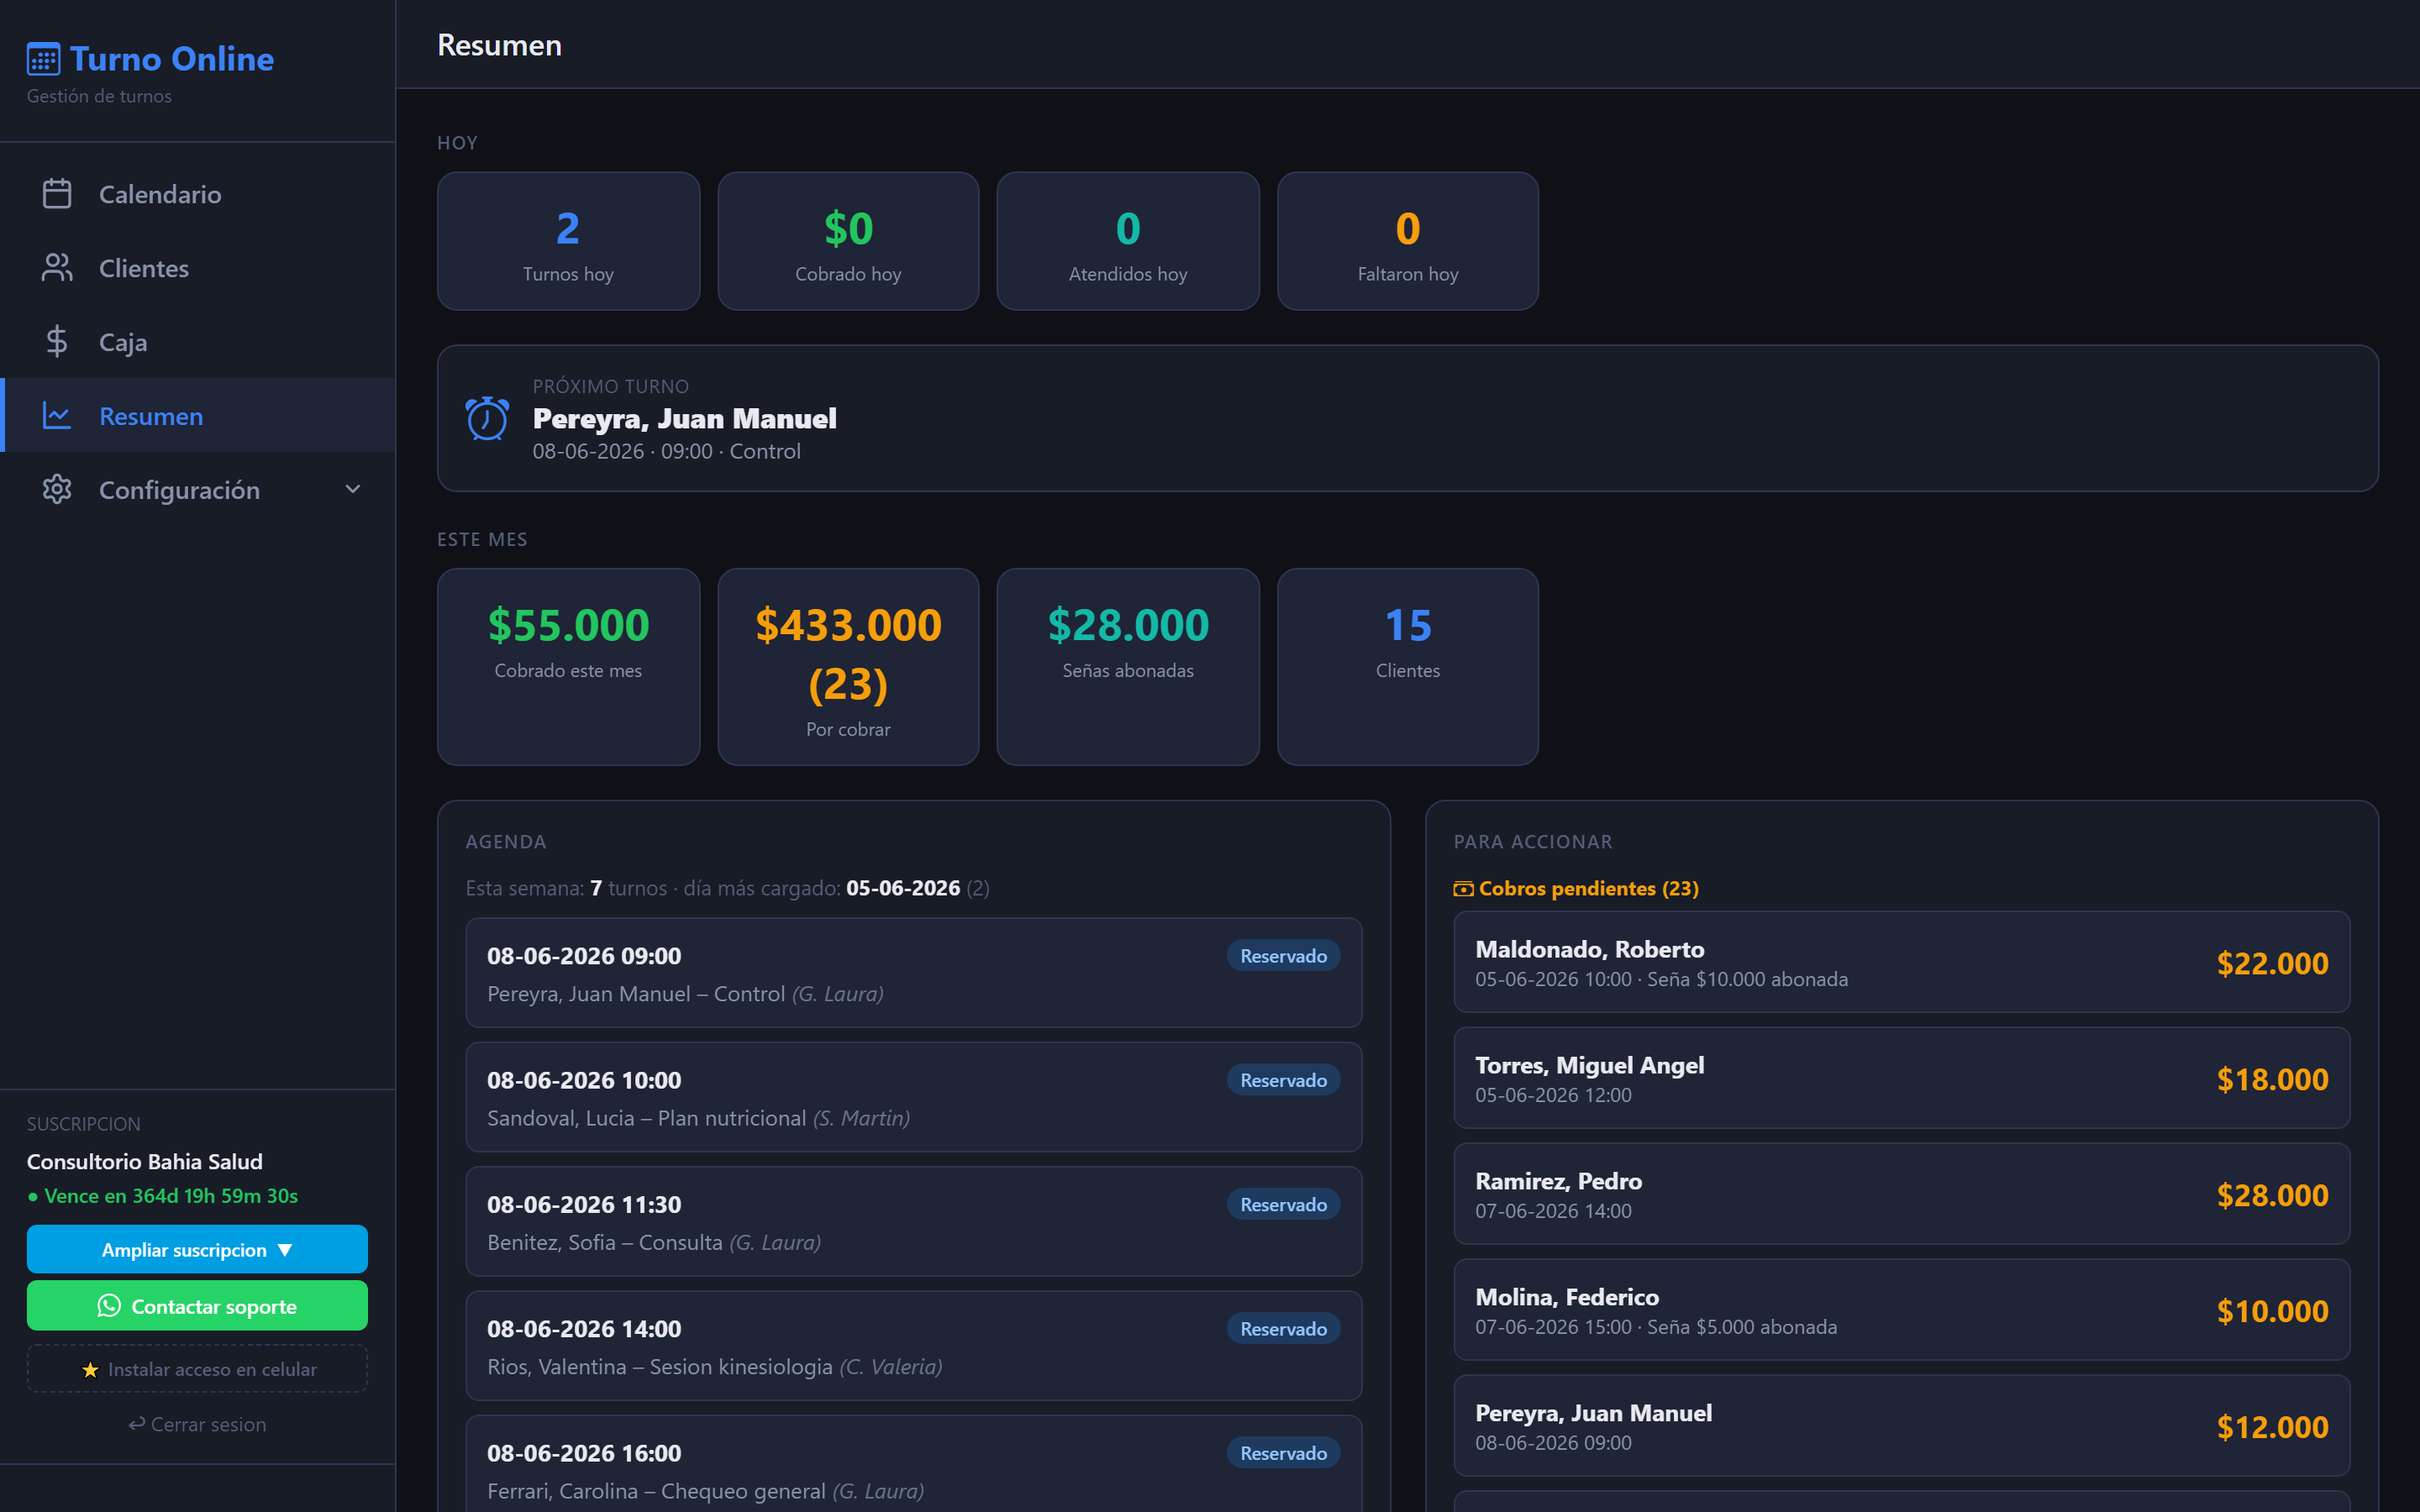Click the Esta semana 7 turnos summary

(x=727, y=888)
